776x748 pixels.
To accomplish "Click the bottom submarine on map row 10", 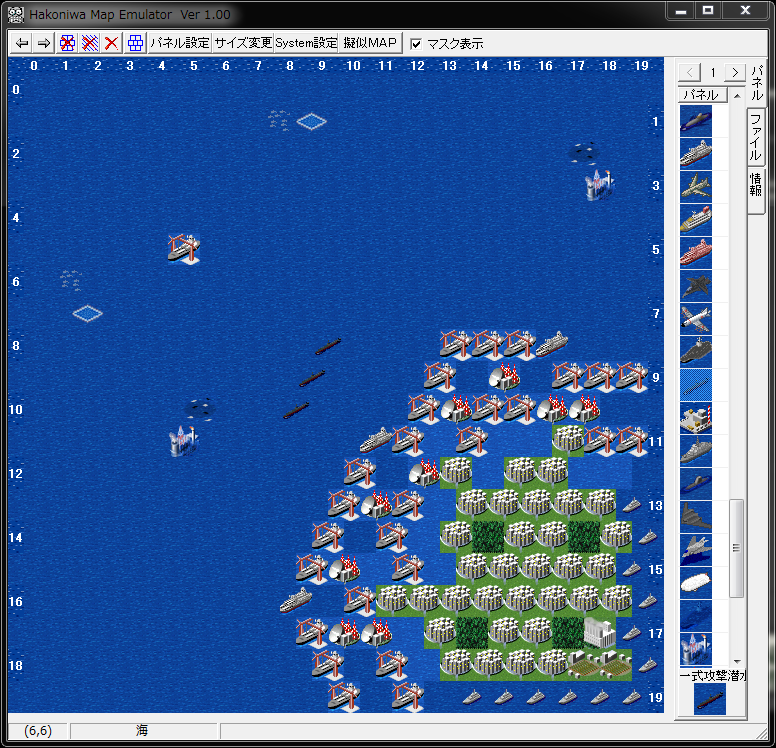I will click(296, 410).
